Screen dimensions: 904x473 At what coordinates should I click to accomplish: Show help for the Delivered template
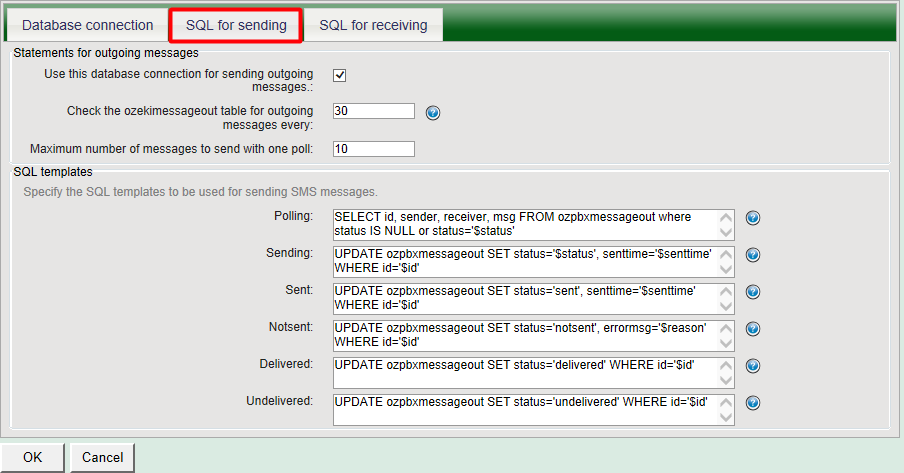[754, 366]
